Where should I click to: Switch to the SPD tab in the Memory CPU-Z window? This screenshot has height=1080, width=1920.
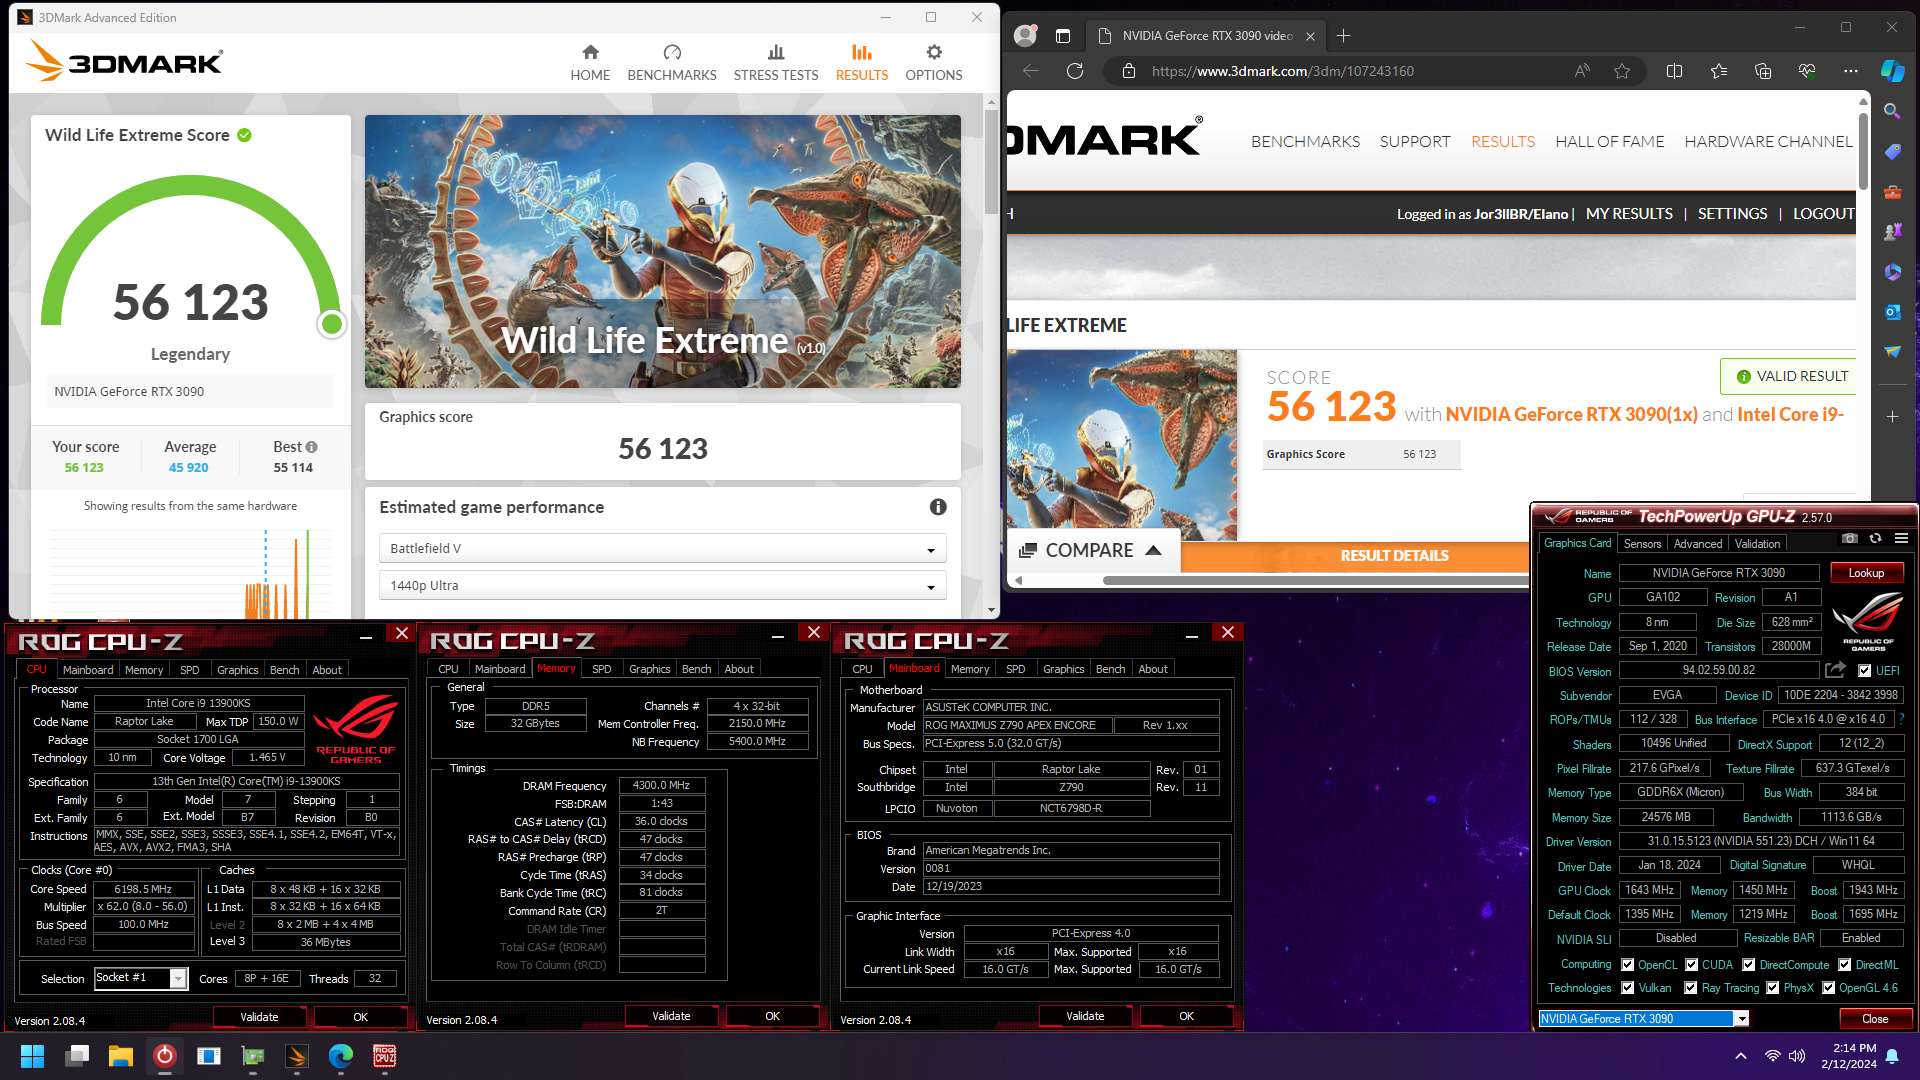tap(601, 669)
